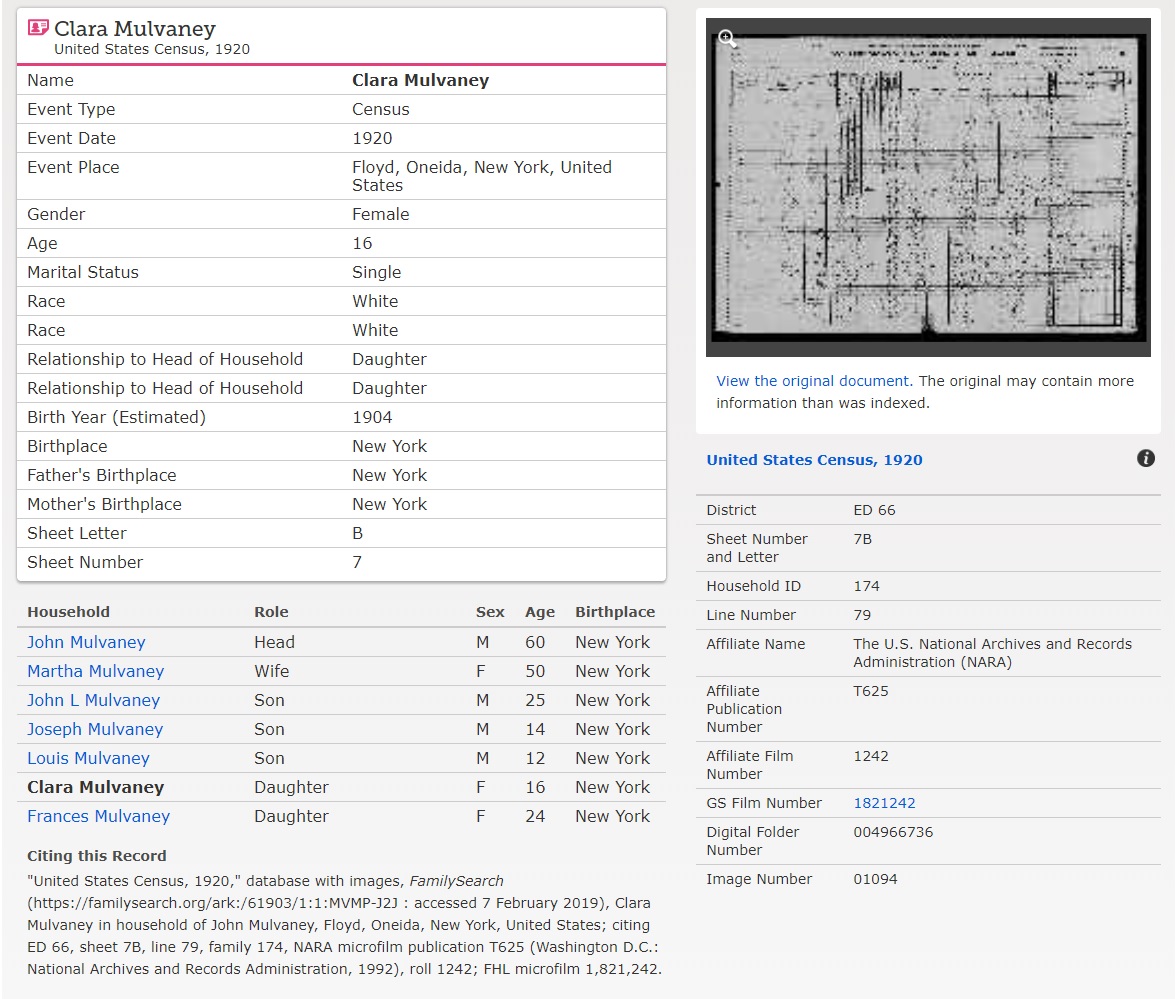Select the role 'Wife' in Martha Mulvaney's row
1175x999 pixels.
(x=271, y=671)
